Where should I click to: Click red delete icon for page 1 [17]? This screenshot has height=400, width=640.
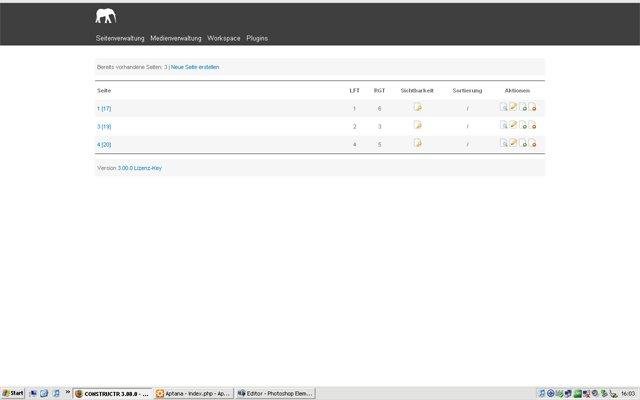coord(532,107)
